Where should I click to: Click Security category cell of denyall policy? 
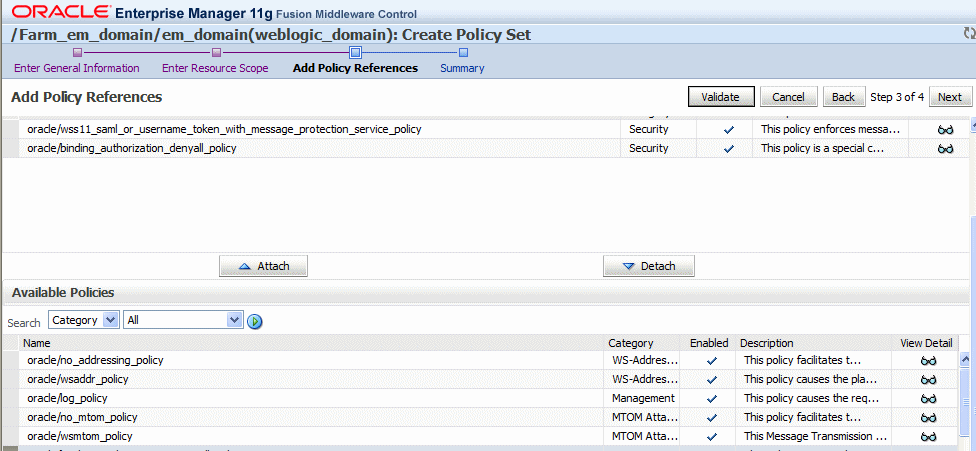pos(649,148)
